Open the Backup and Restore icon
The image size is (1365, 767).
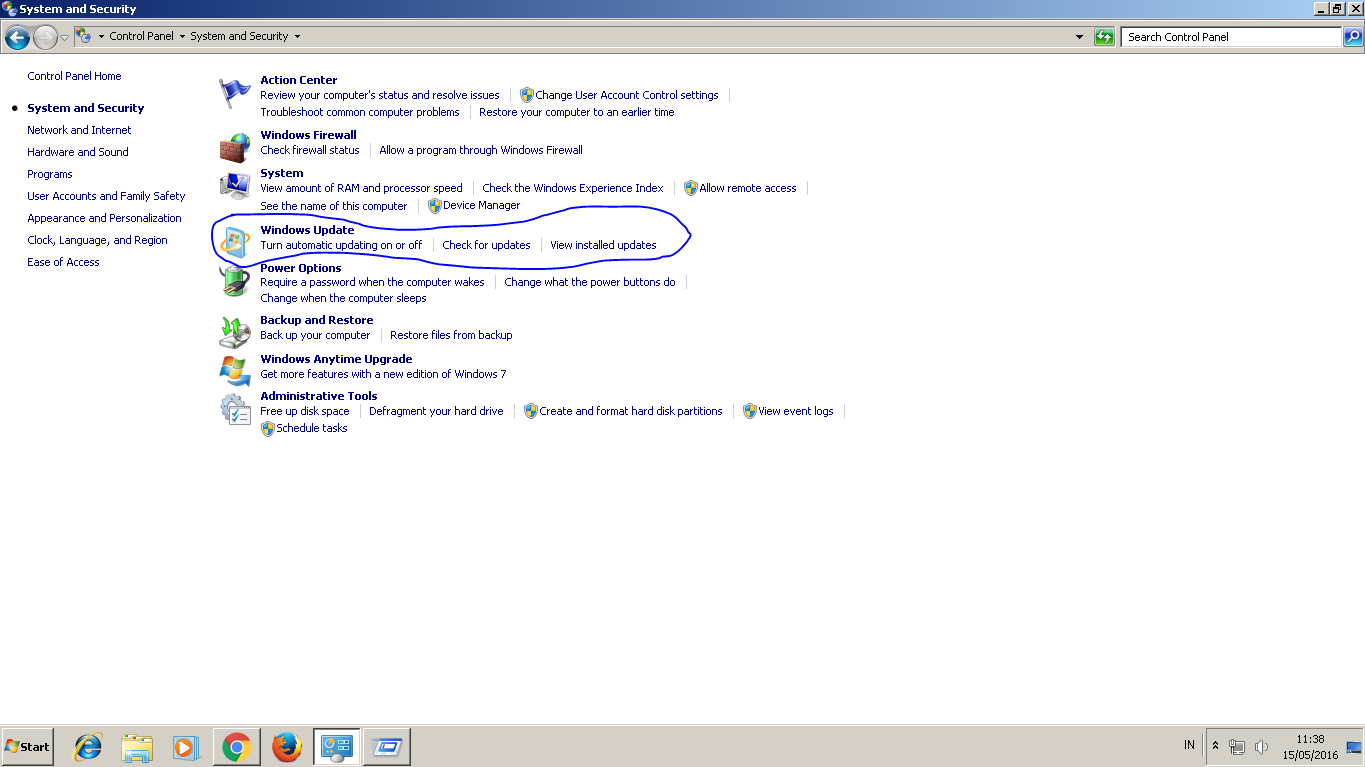(x=235, y=332)
